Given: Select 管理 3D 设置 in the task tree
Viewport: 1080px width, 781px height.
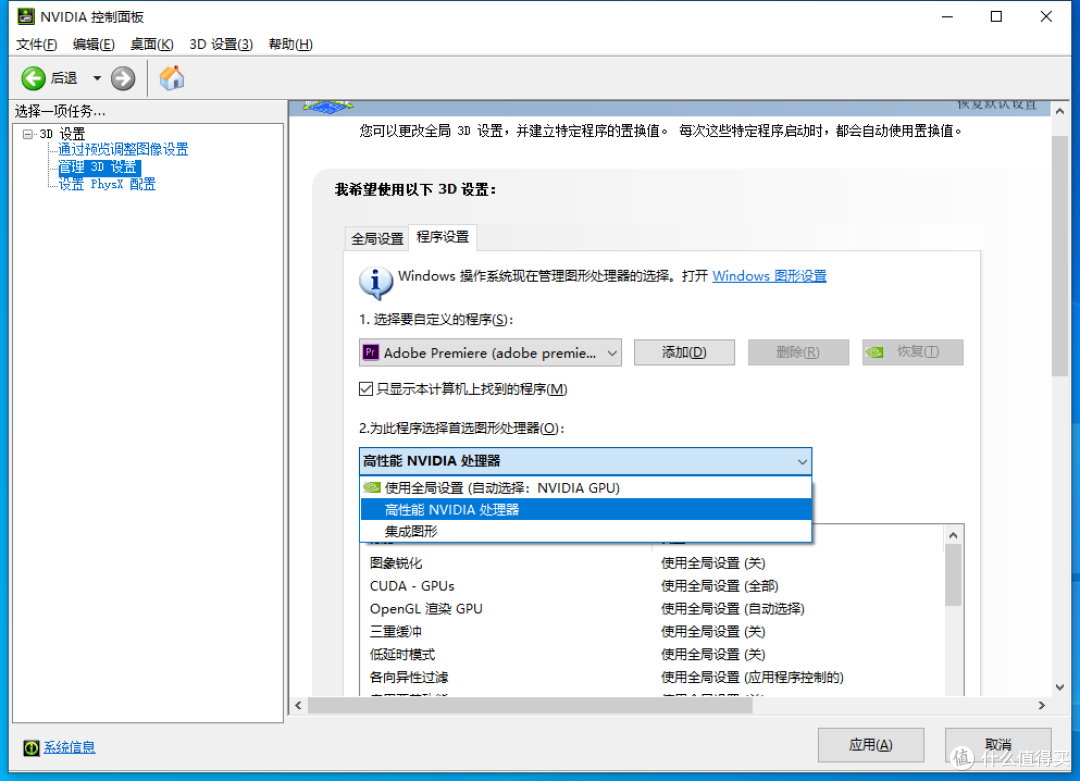Looking at the screenshot, I should click(98, 167).
